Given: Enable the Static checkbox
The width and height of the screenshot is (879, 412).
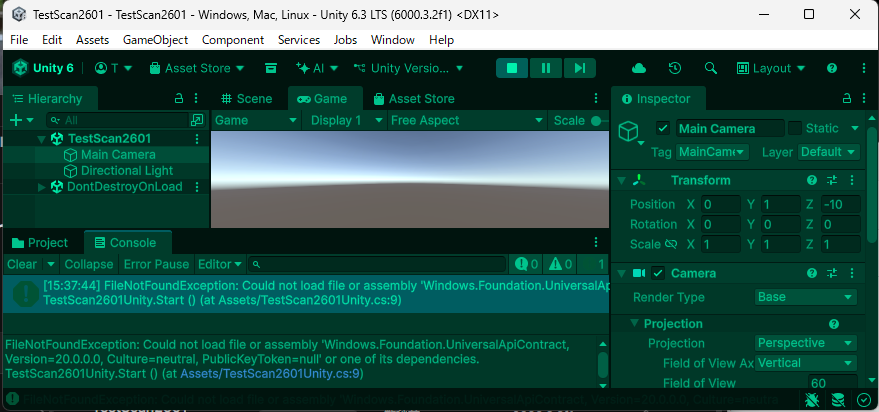Looking at the screenshot, I should pyautogui.click(x=795, y=128).
